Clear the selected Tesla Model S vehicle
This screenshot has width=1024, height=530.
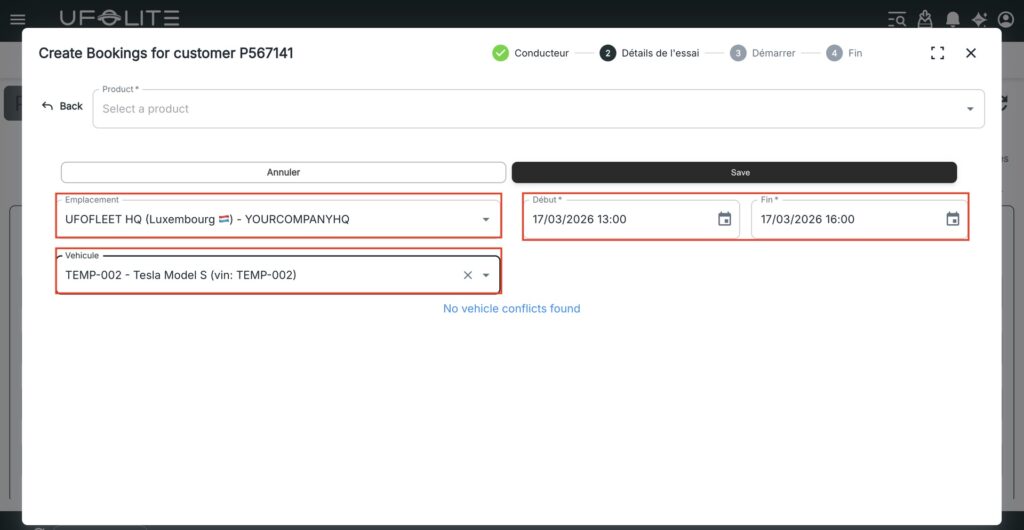467,275
